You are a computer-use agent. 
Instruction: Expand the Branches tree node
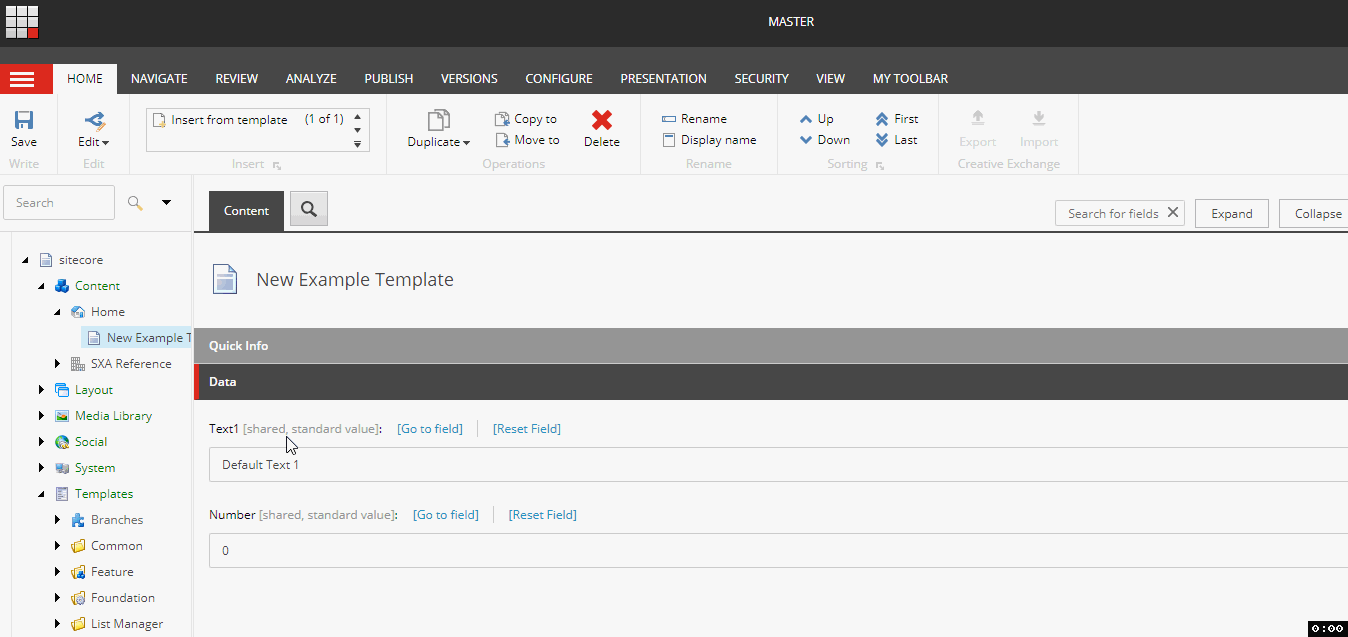[58, 520]
